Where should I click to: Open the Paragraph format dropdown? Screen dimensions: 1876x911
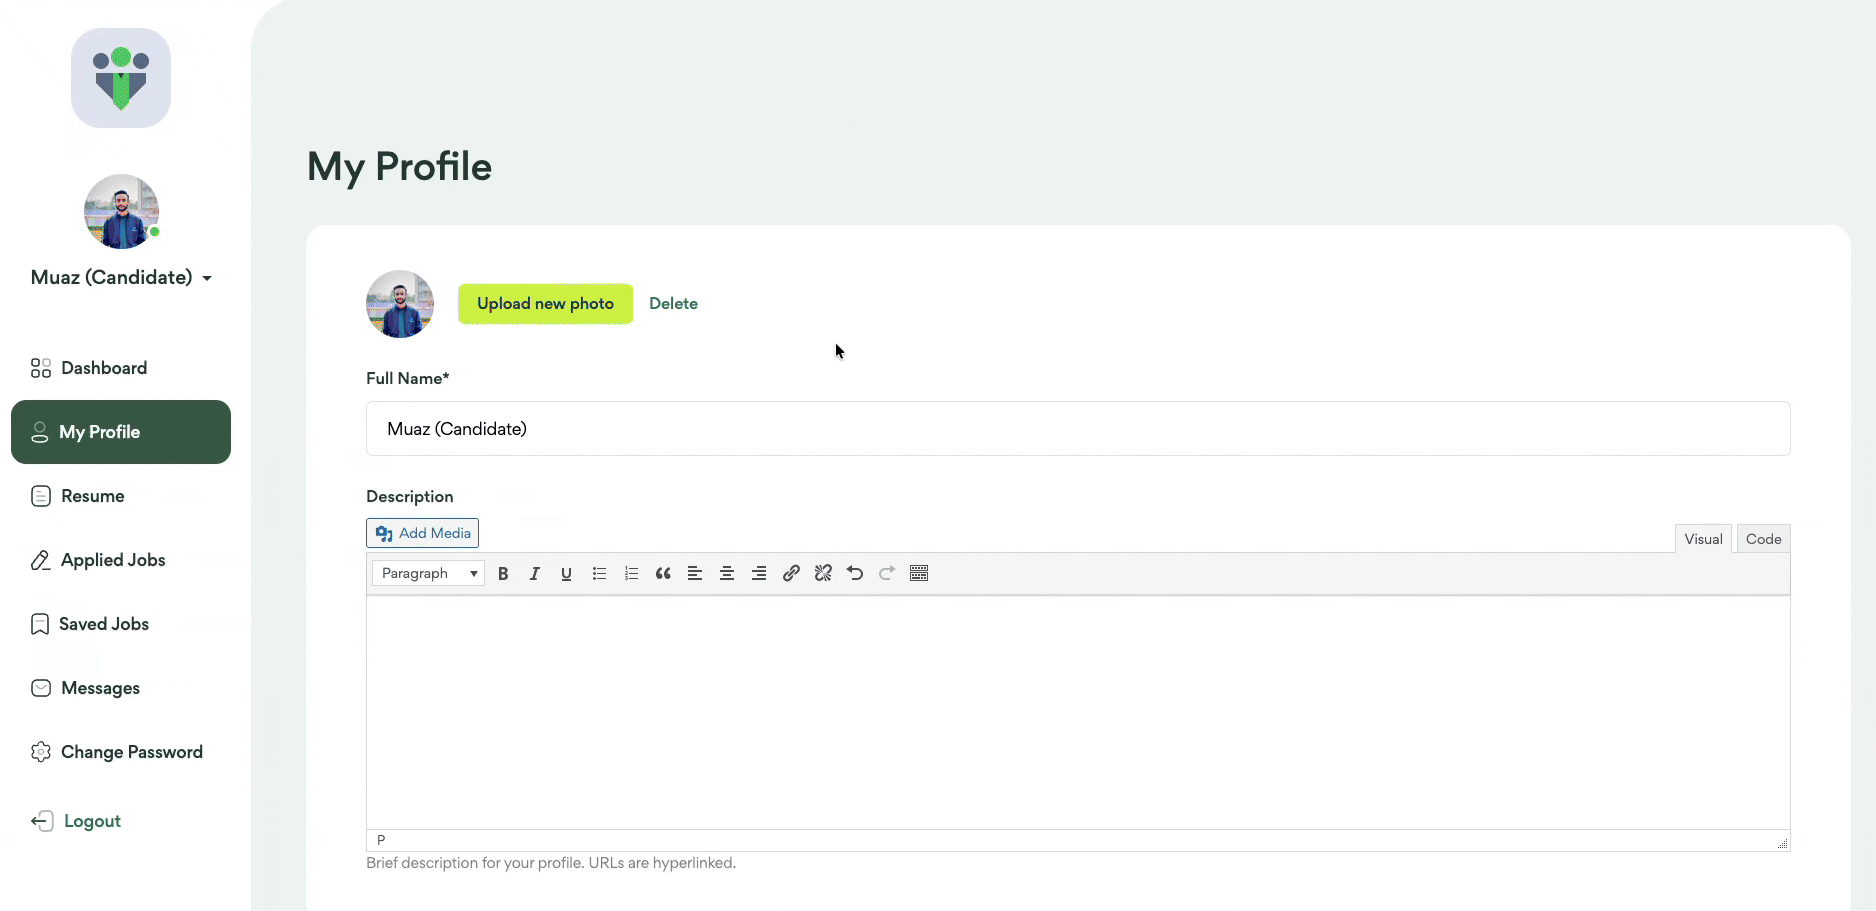click(428, 573)
